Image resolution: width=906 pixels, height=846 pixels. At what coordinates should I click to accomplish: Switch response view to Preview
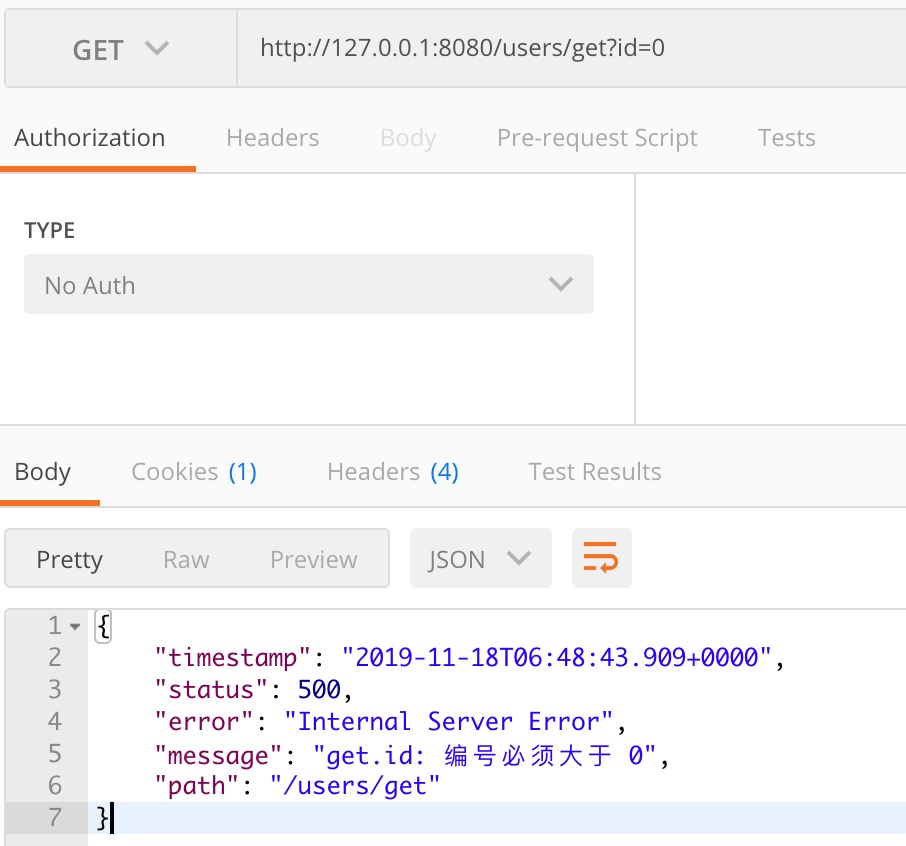[x=312, y=558]
